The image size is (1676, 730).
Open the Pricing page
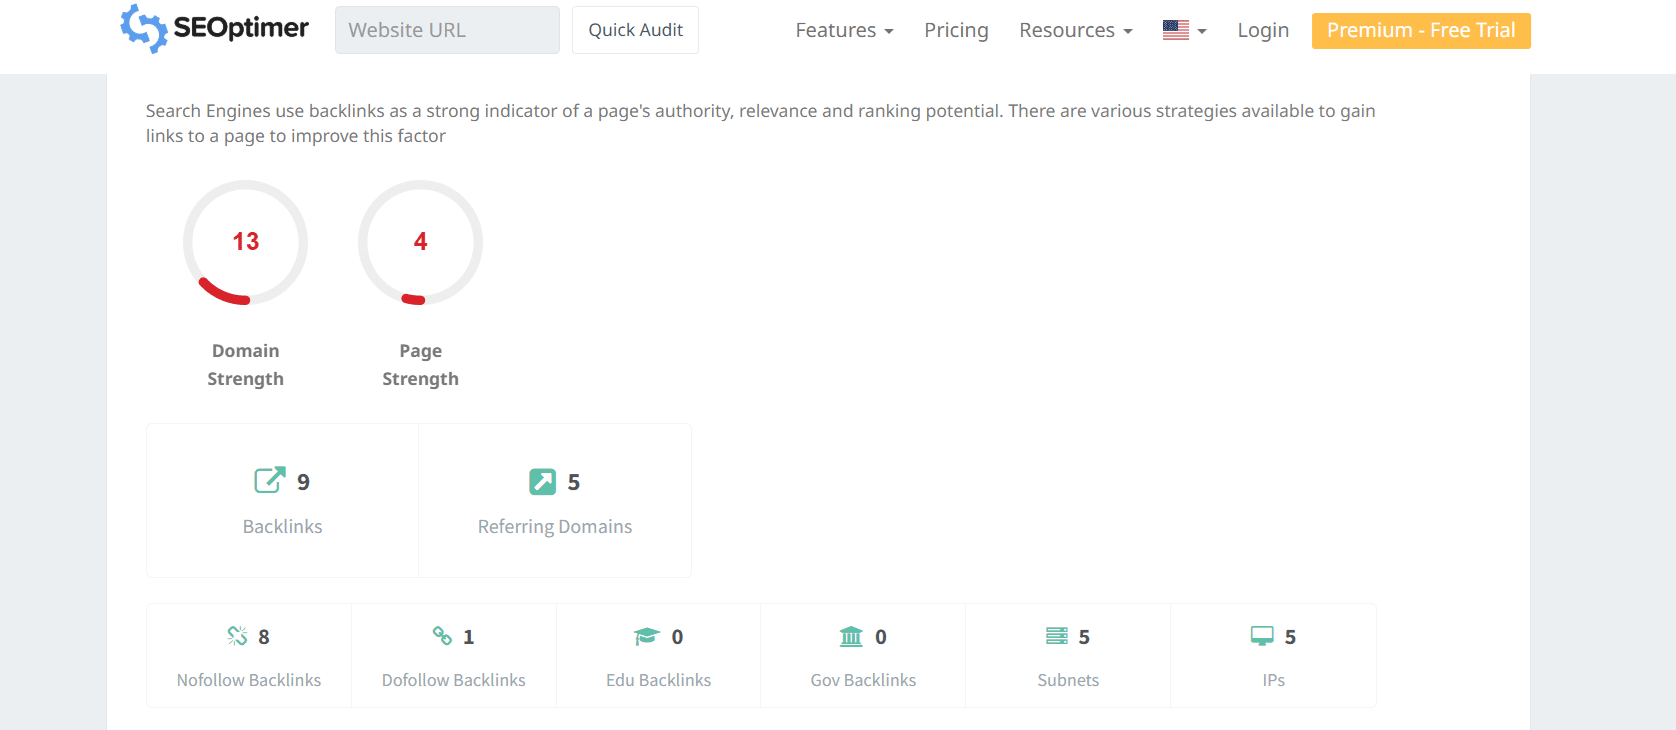coord(956,30)
